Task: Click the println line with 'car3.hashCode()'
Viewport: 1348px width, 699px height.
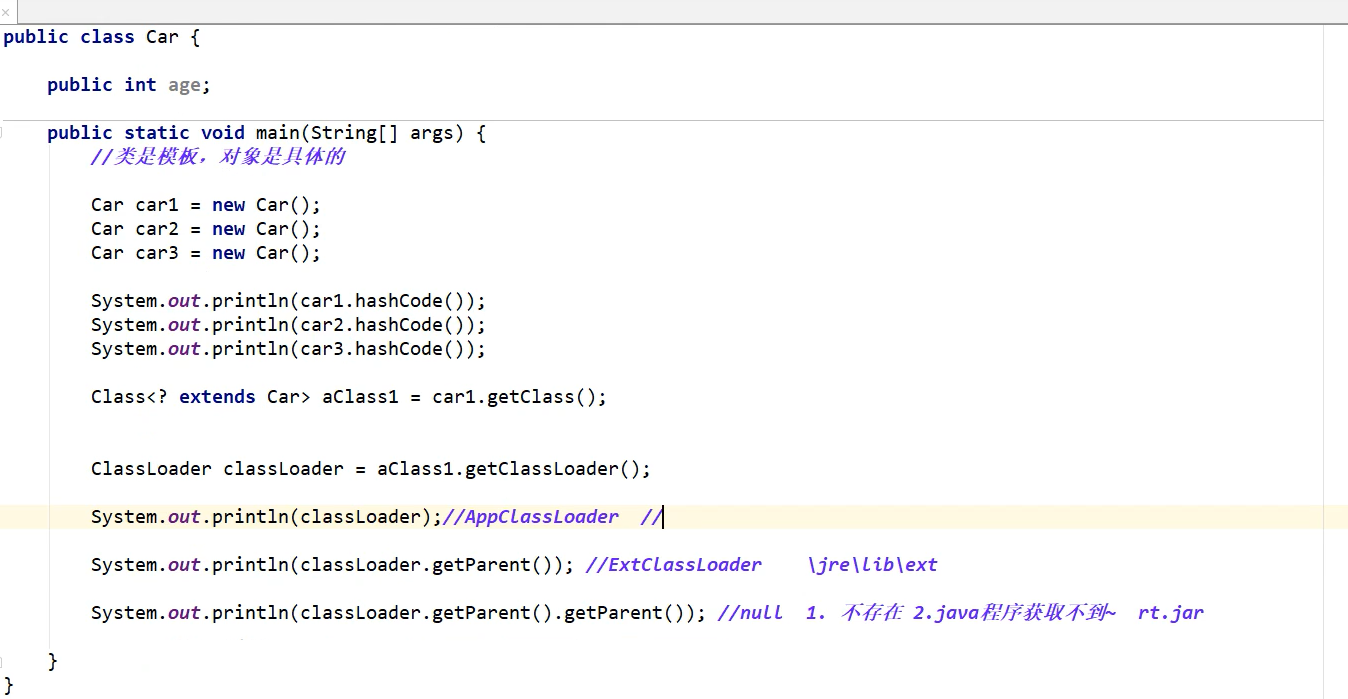Action: (288, 349)
